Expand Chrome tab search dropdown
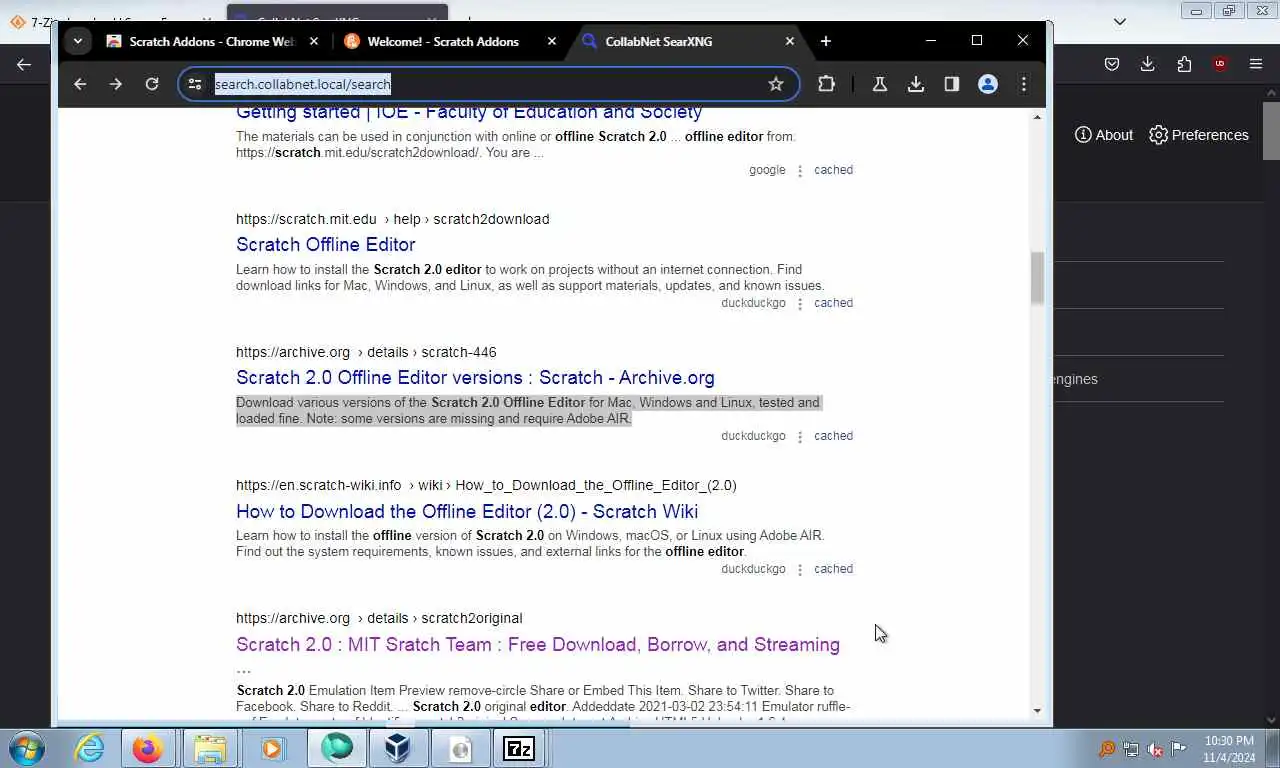The image size is (1280, 768). (x=78, y=41)
